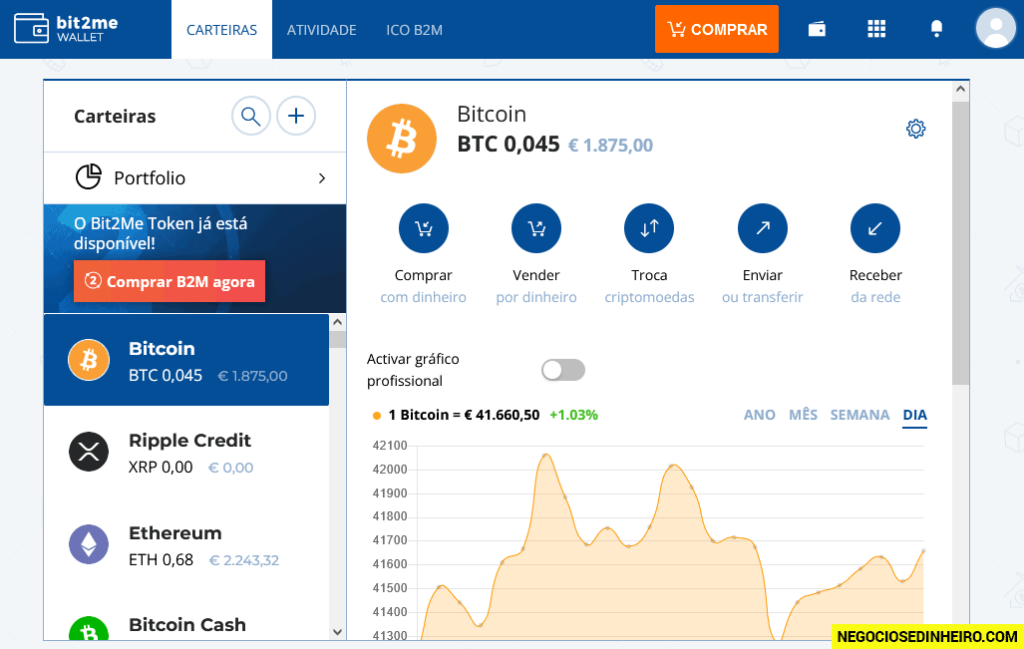1024x649 pixels.
Task: Click the +1.03% change value
Action: pyautogui.click(x=573, y=415)
